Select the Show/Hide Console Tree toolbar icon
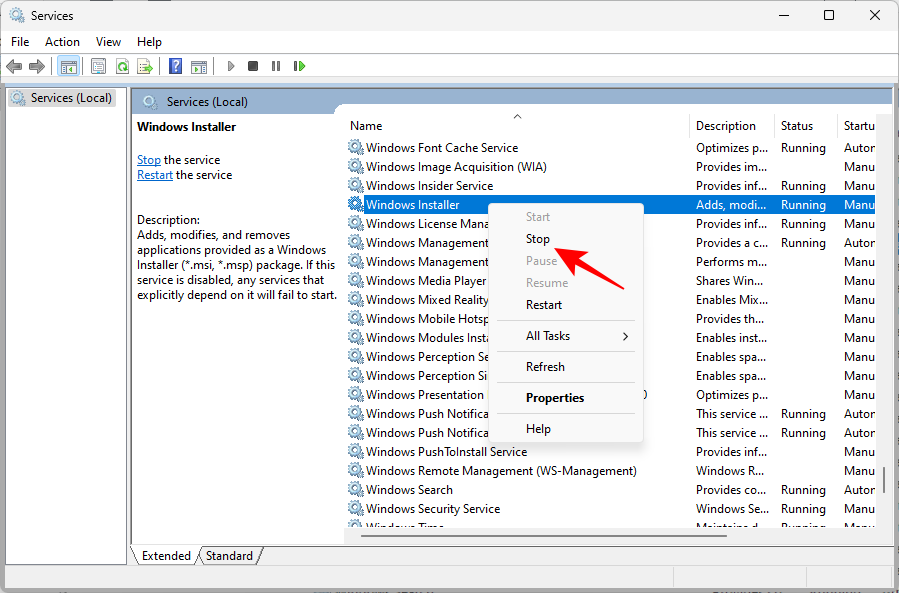The image size is (899, 593). pos(68,66)
